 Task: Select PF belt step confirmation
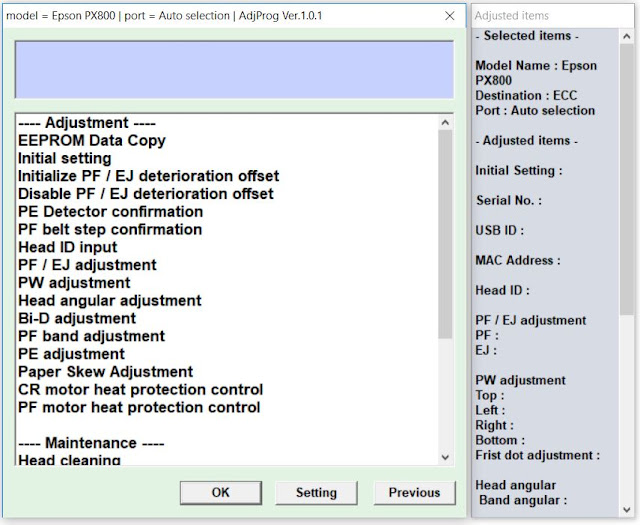coord(110,230)
